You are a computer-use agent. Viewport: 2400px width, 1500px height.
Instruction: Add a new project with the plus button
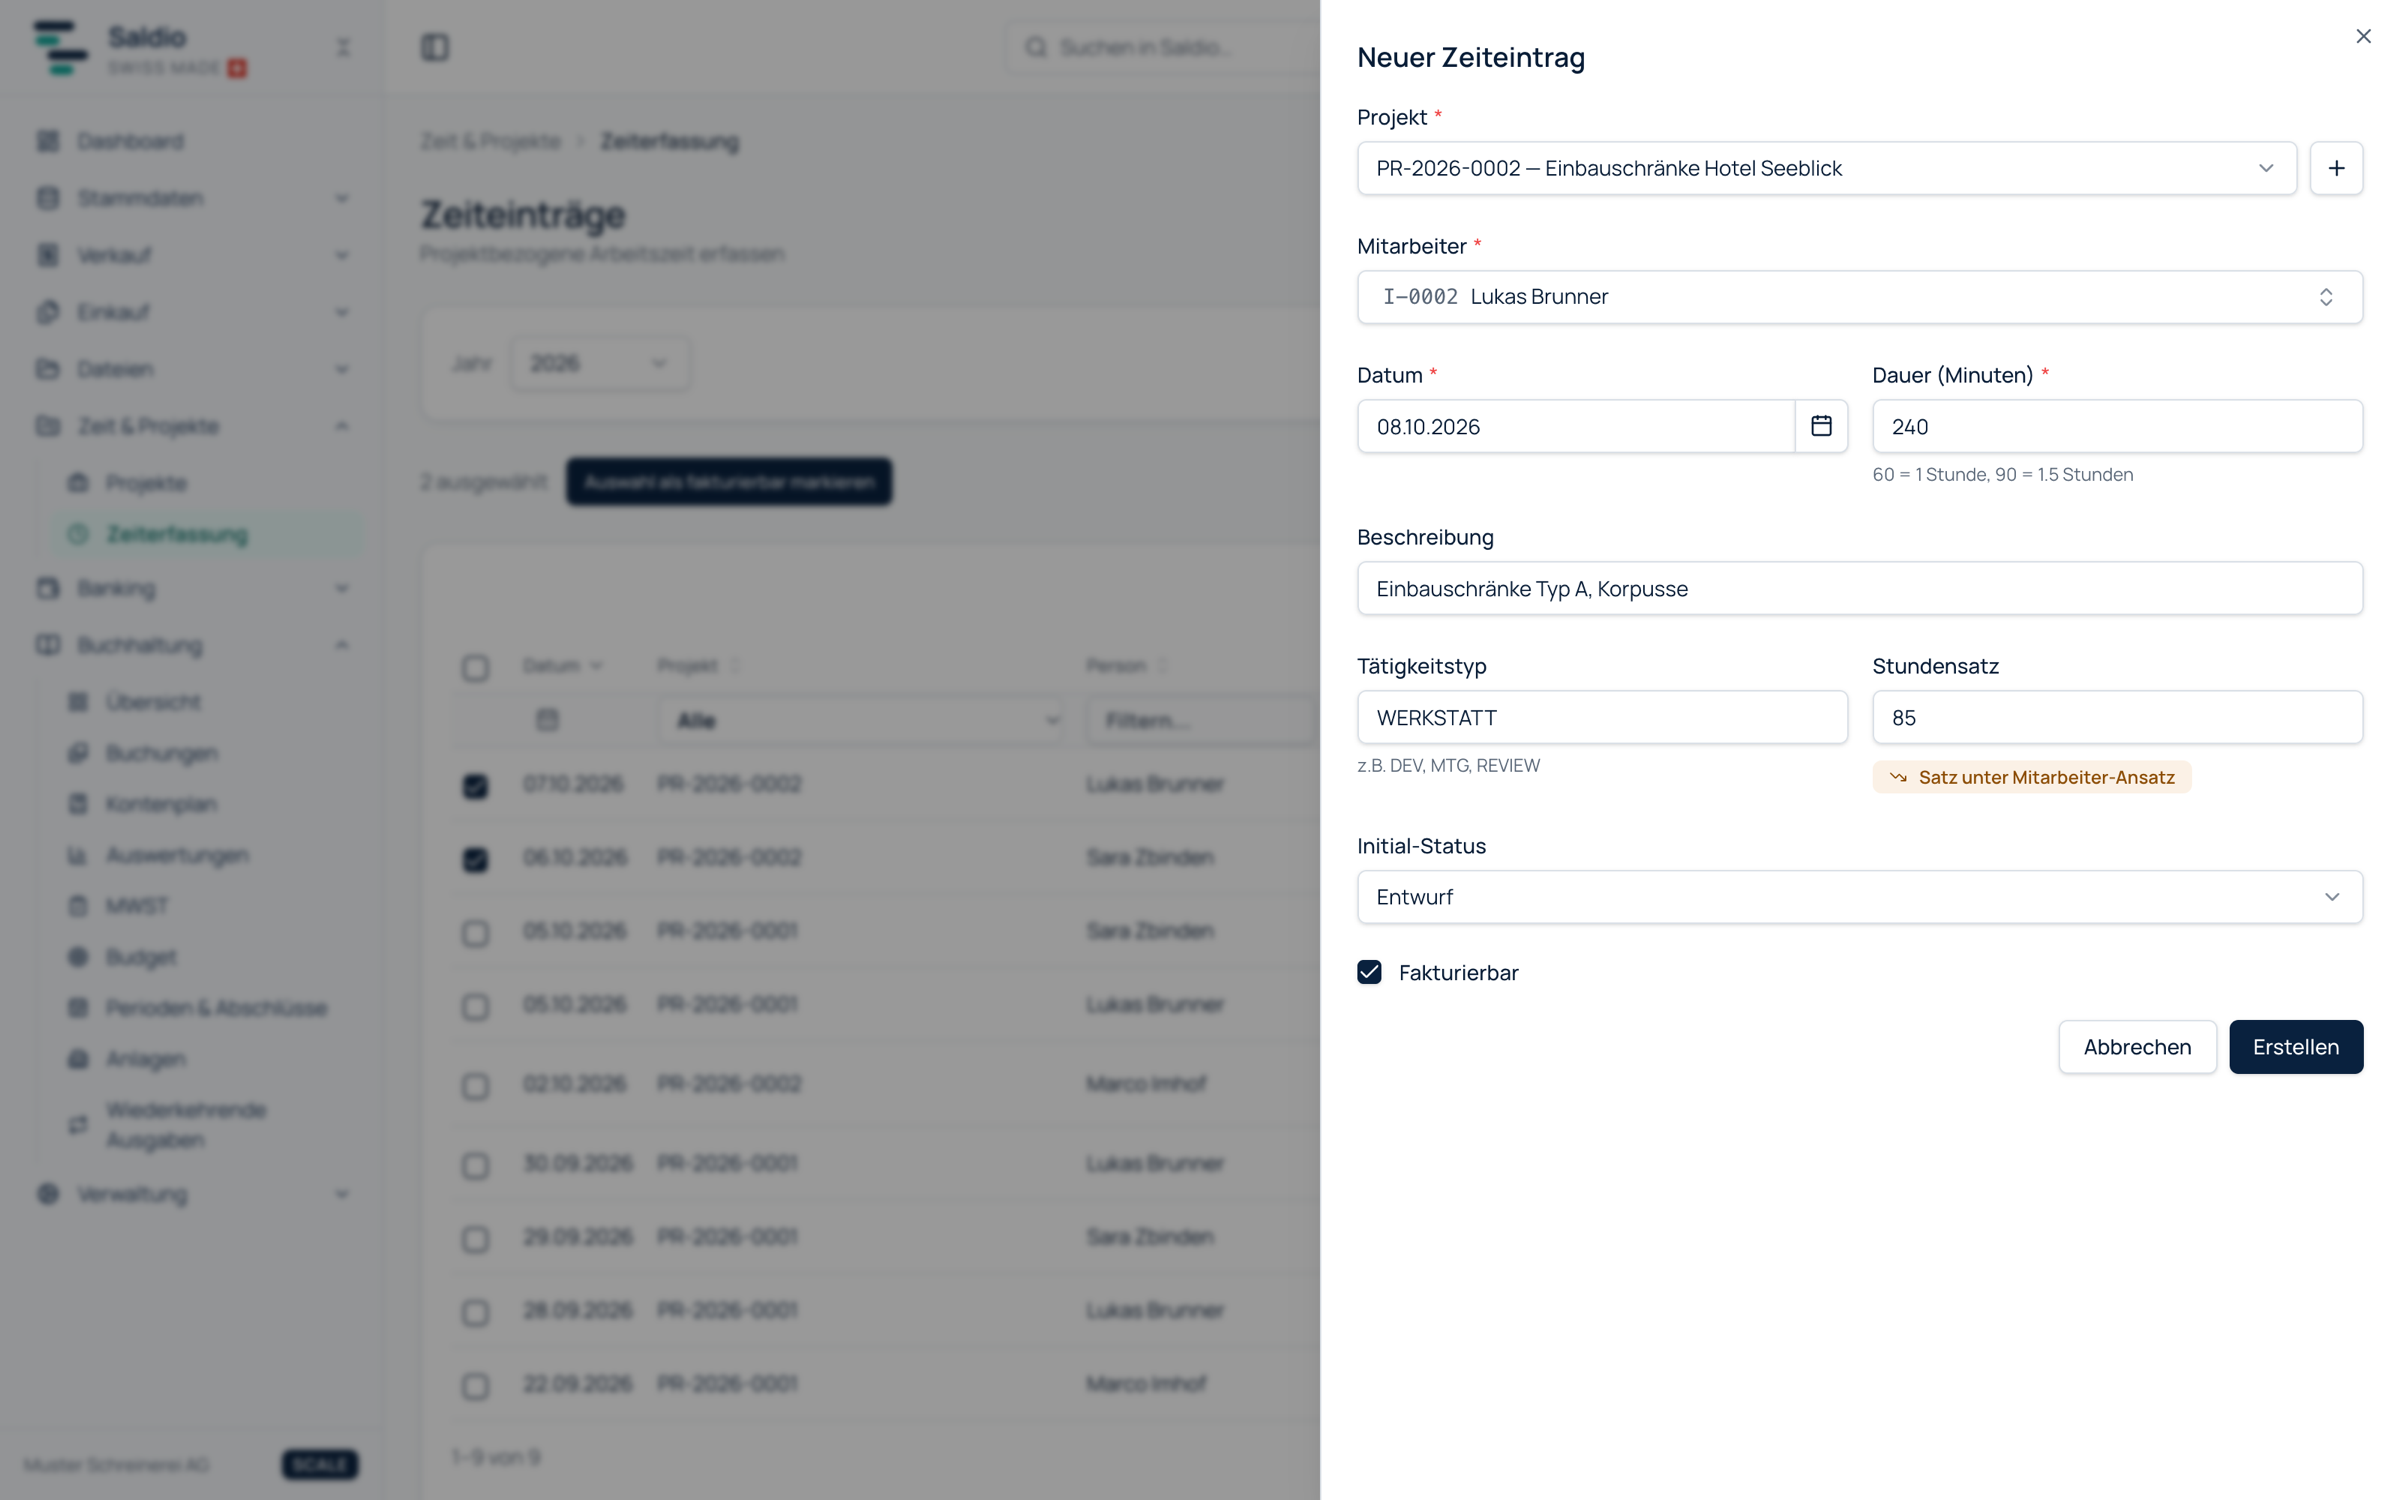tap(2336, 168)
